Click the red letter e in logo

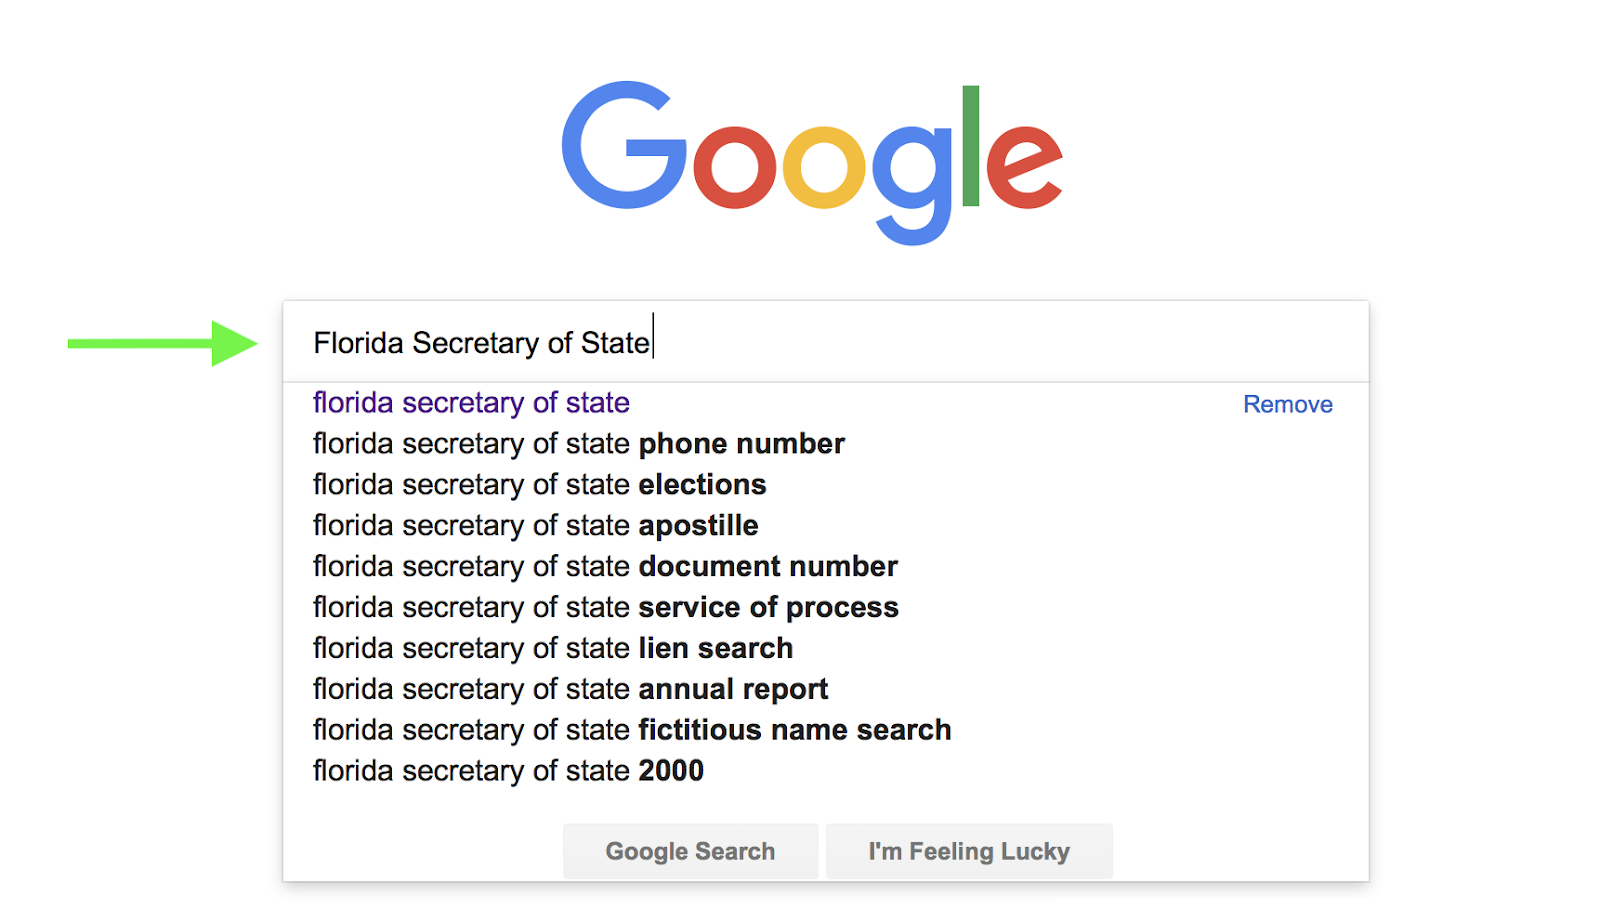coord(1024,165)
